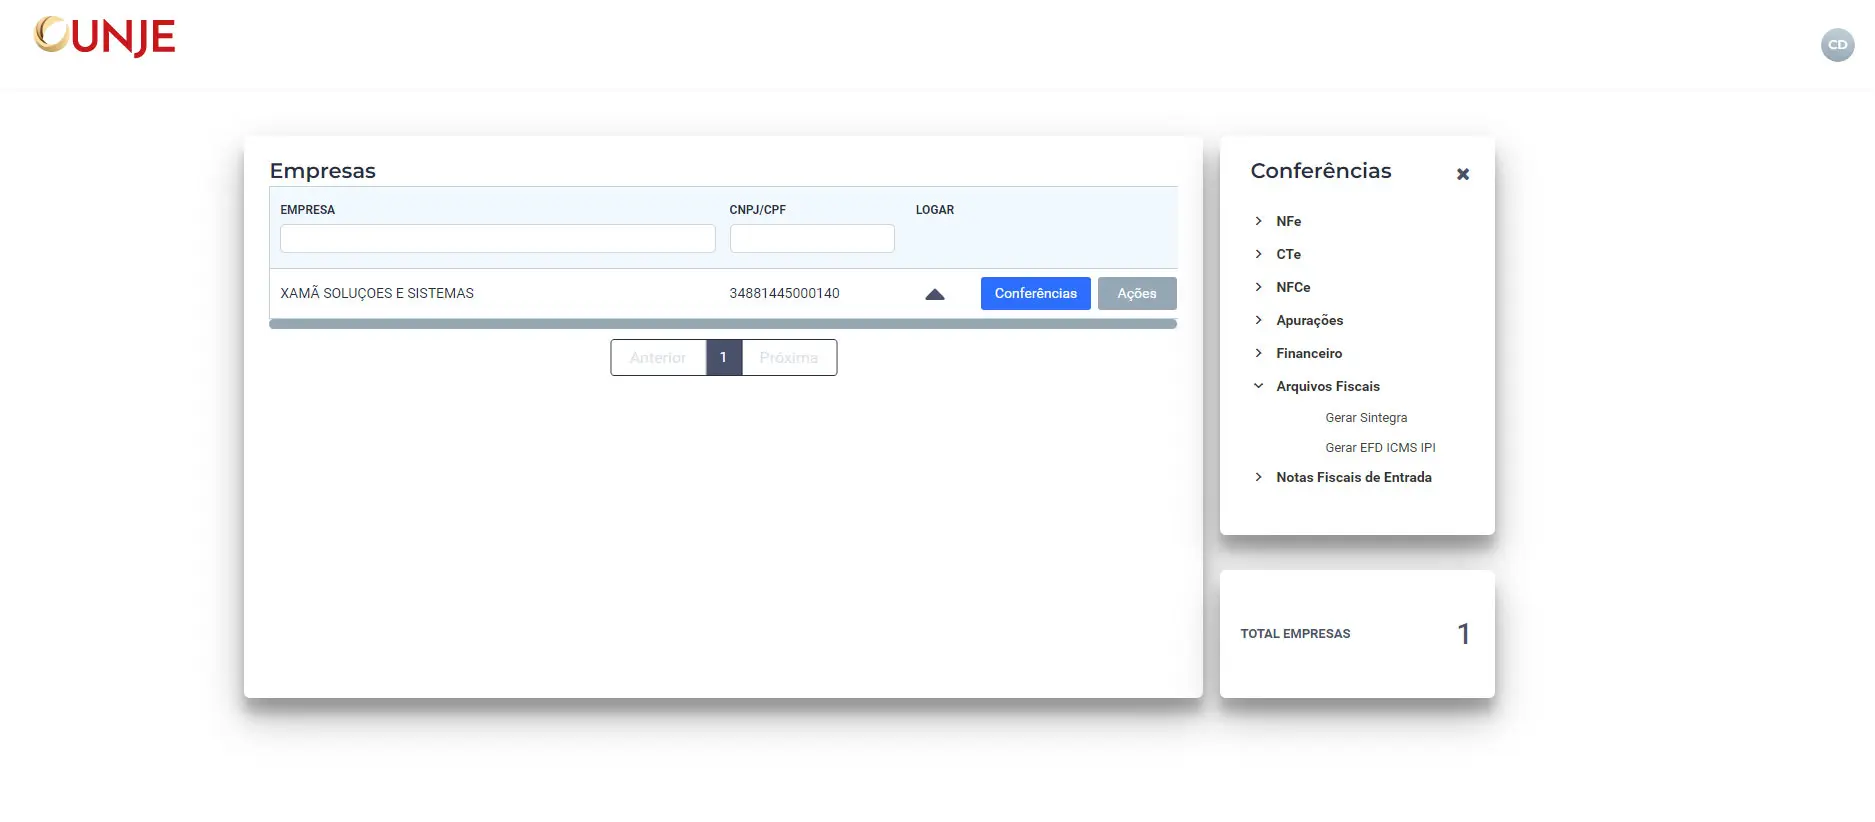The image size is (1875, 822).
Task: Expand the NFCe section chevron
Action: [1258, 287]
